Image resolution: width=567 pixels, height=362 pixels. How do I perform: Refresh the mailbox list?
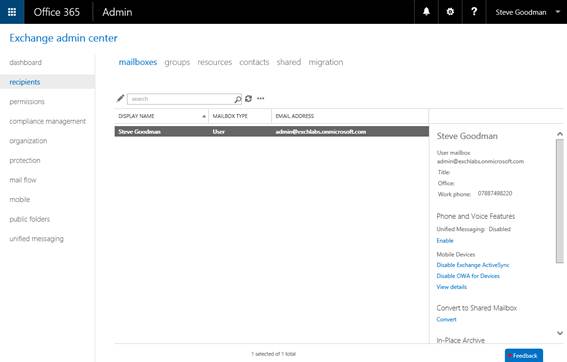point(248,98)
